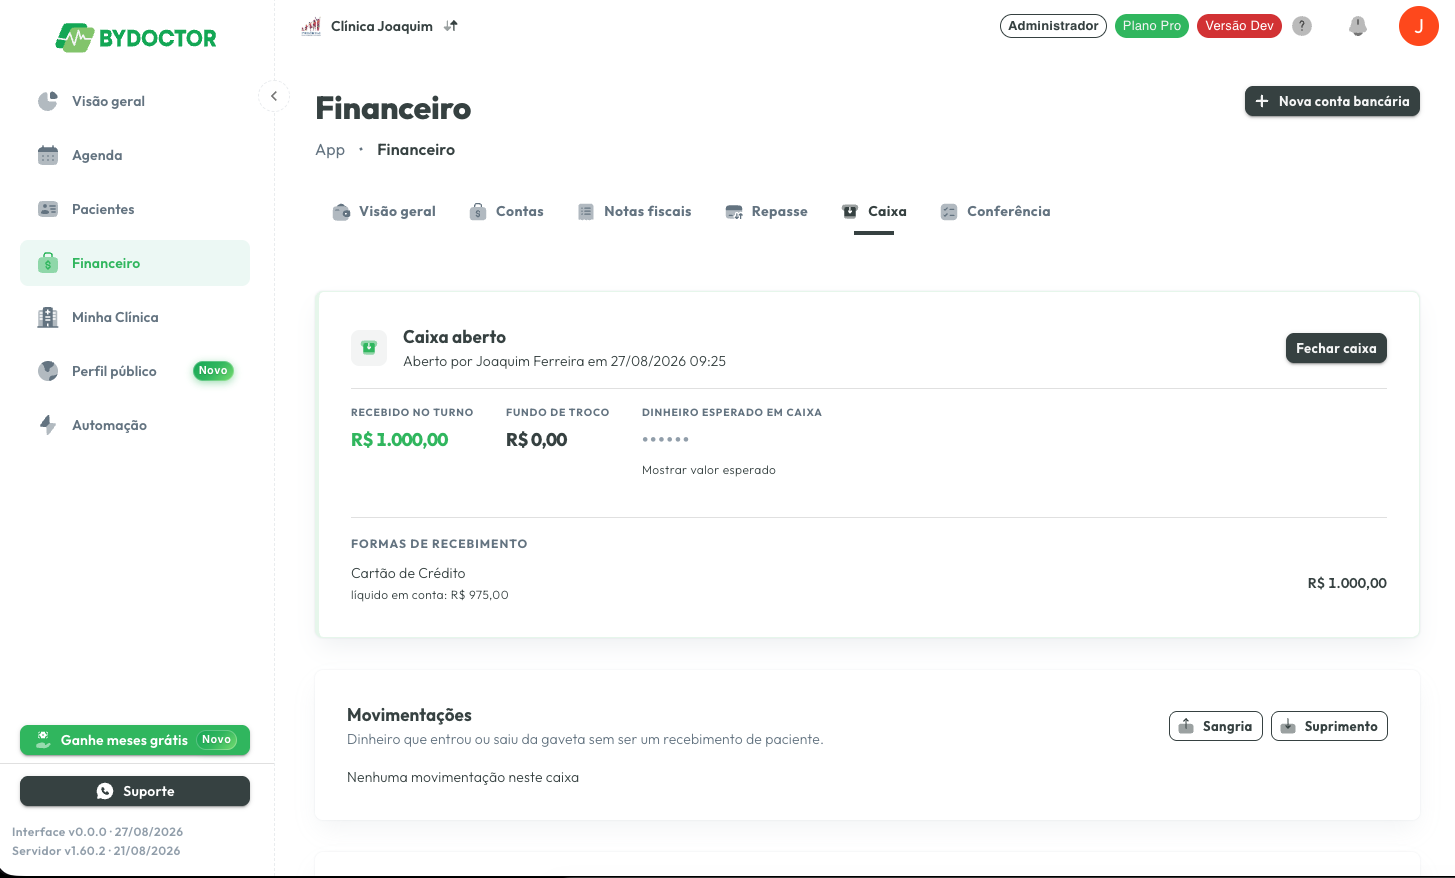Open help via question mark icon

1302,26
